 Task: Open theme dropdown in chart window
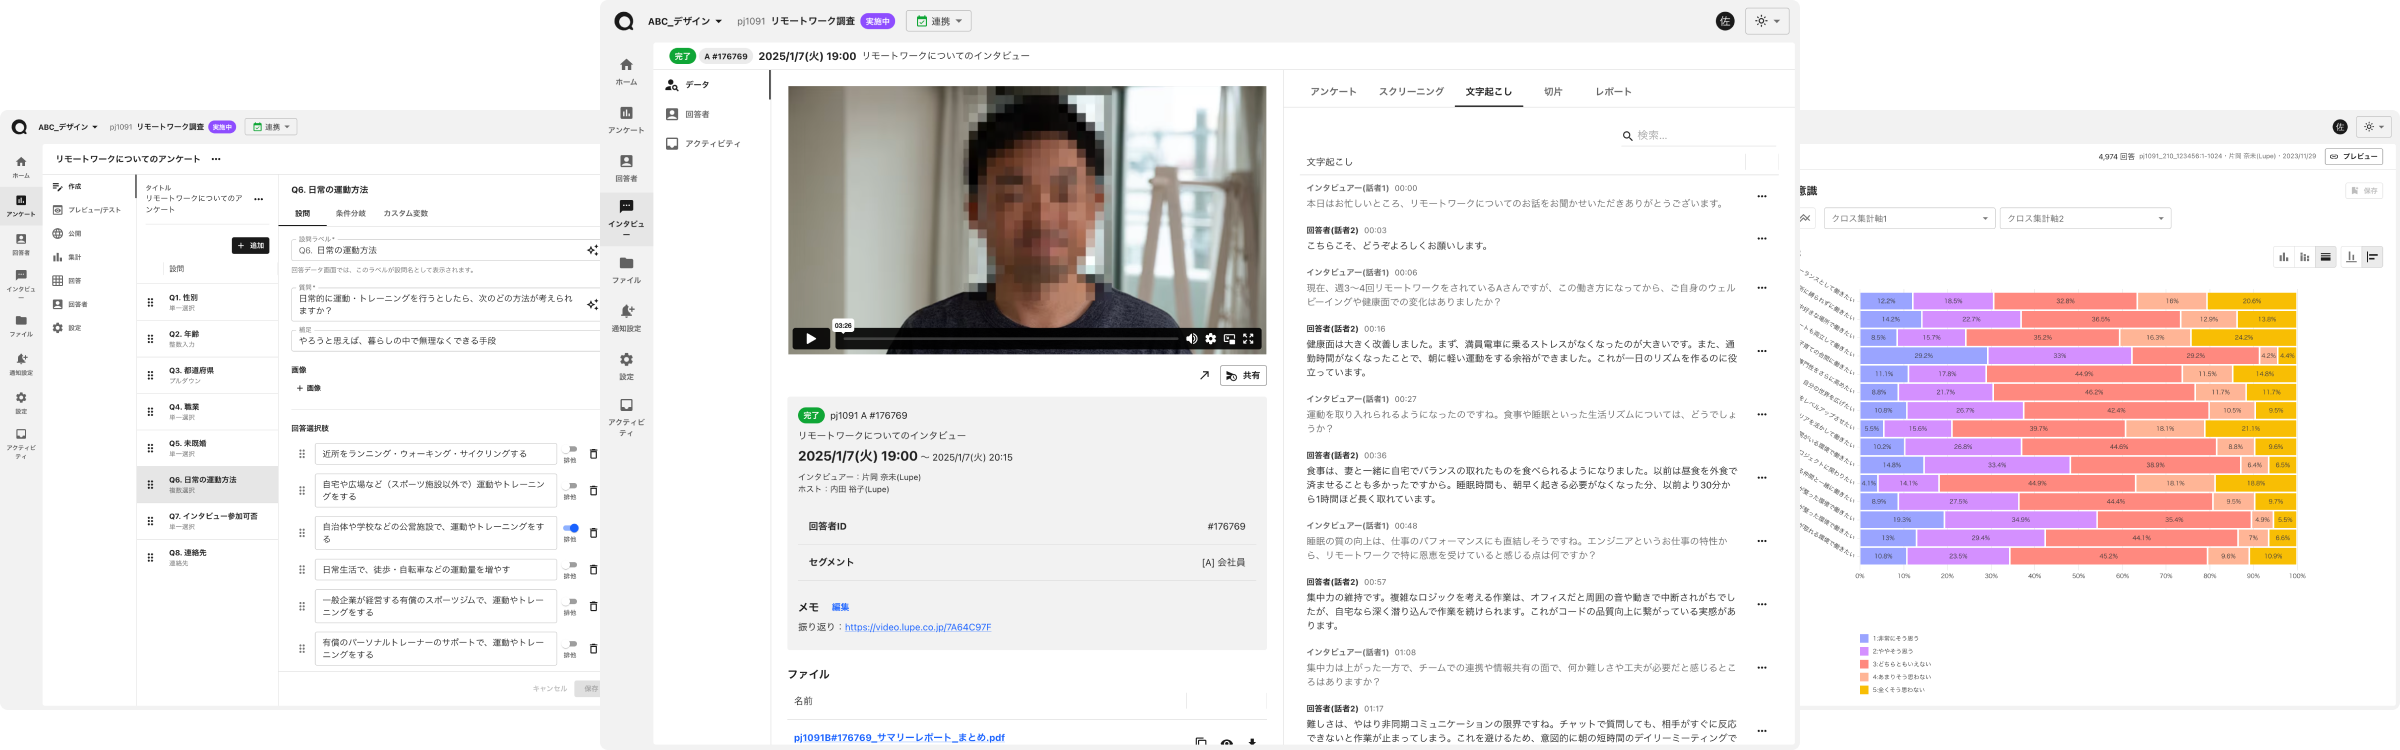pyautogui.click(x=2375, y=127)
